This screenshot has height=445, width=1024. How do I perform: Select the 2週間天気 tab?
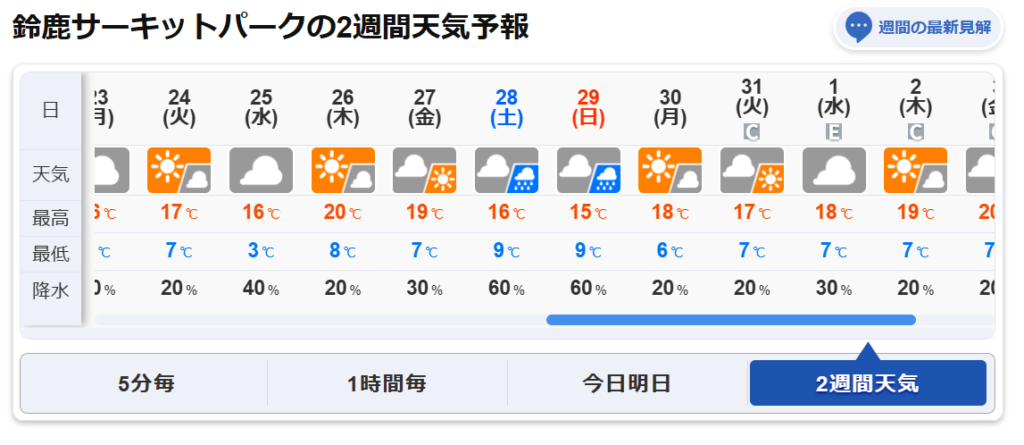click(867, 383)
